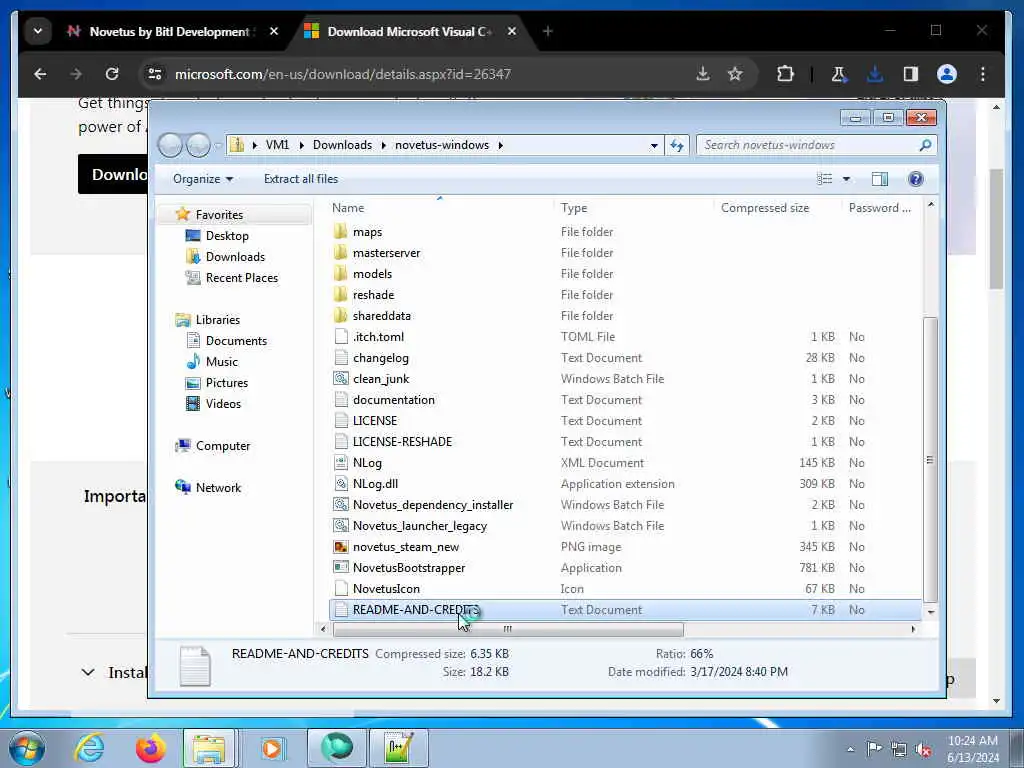
Task: Select the LICENSE-RESHADE file
Action: (402, 441)
